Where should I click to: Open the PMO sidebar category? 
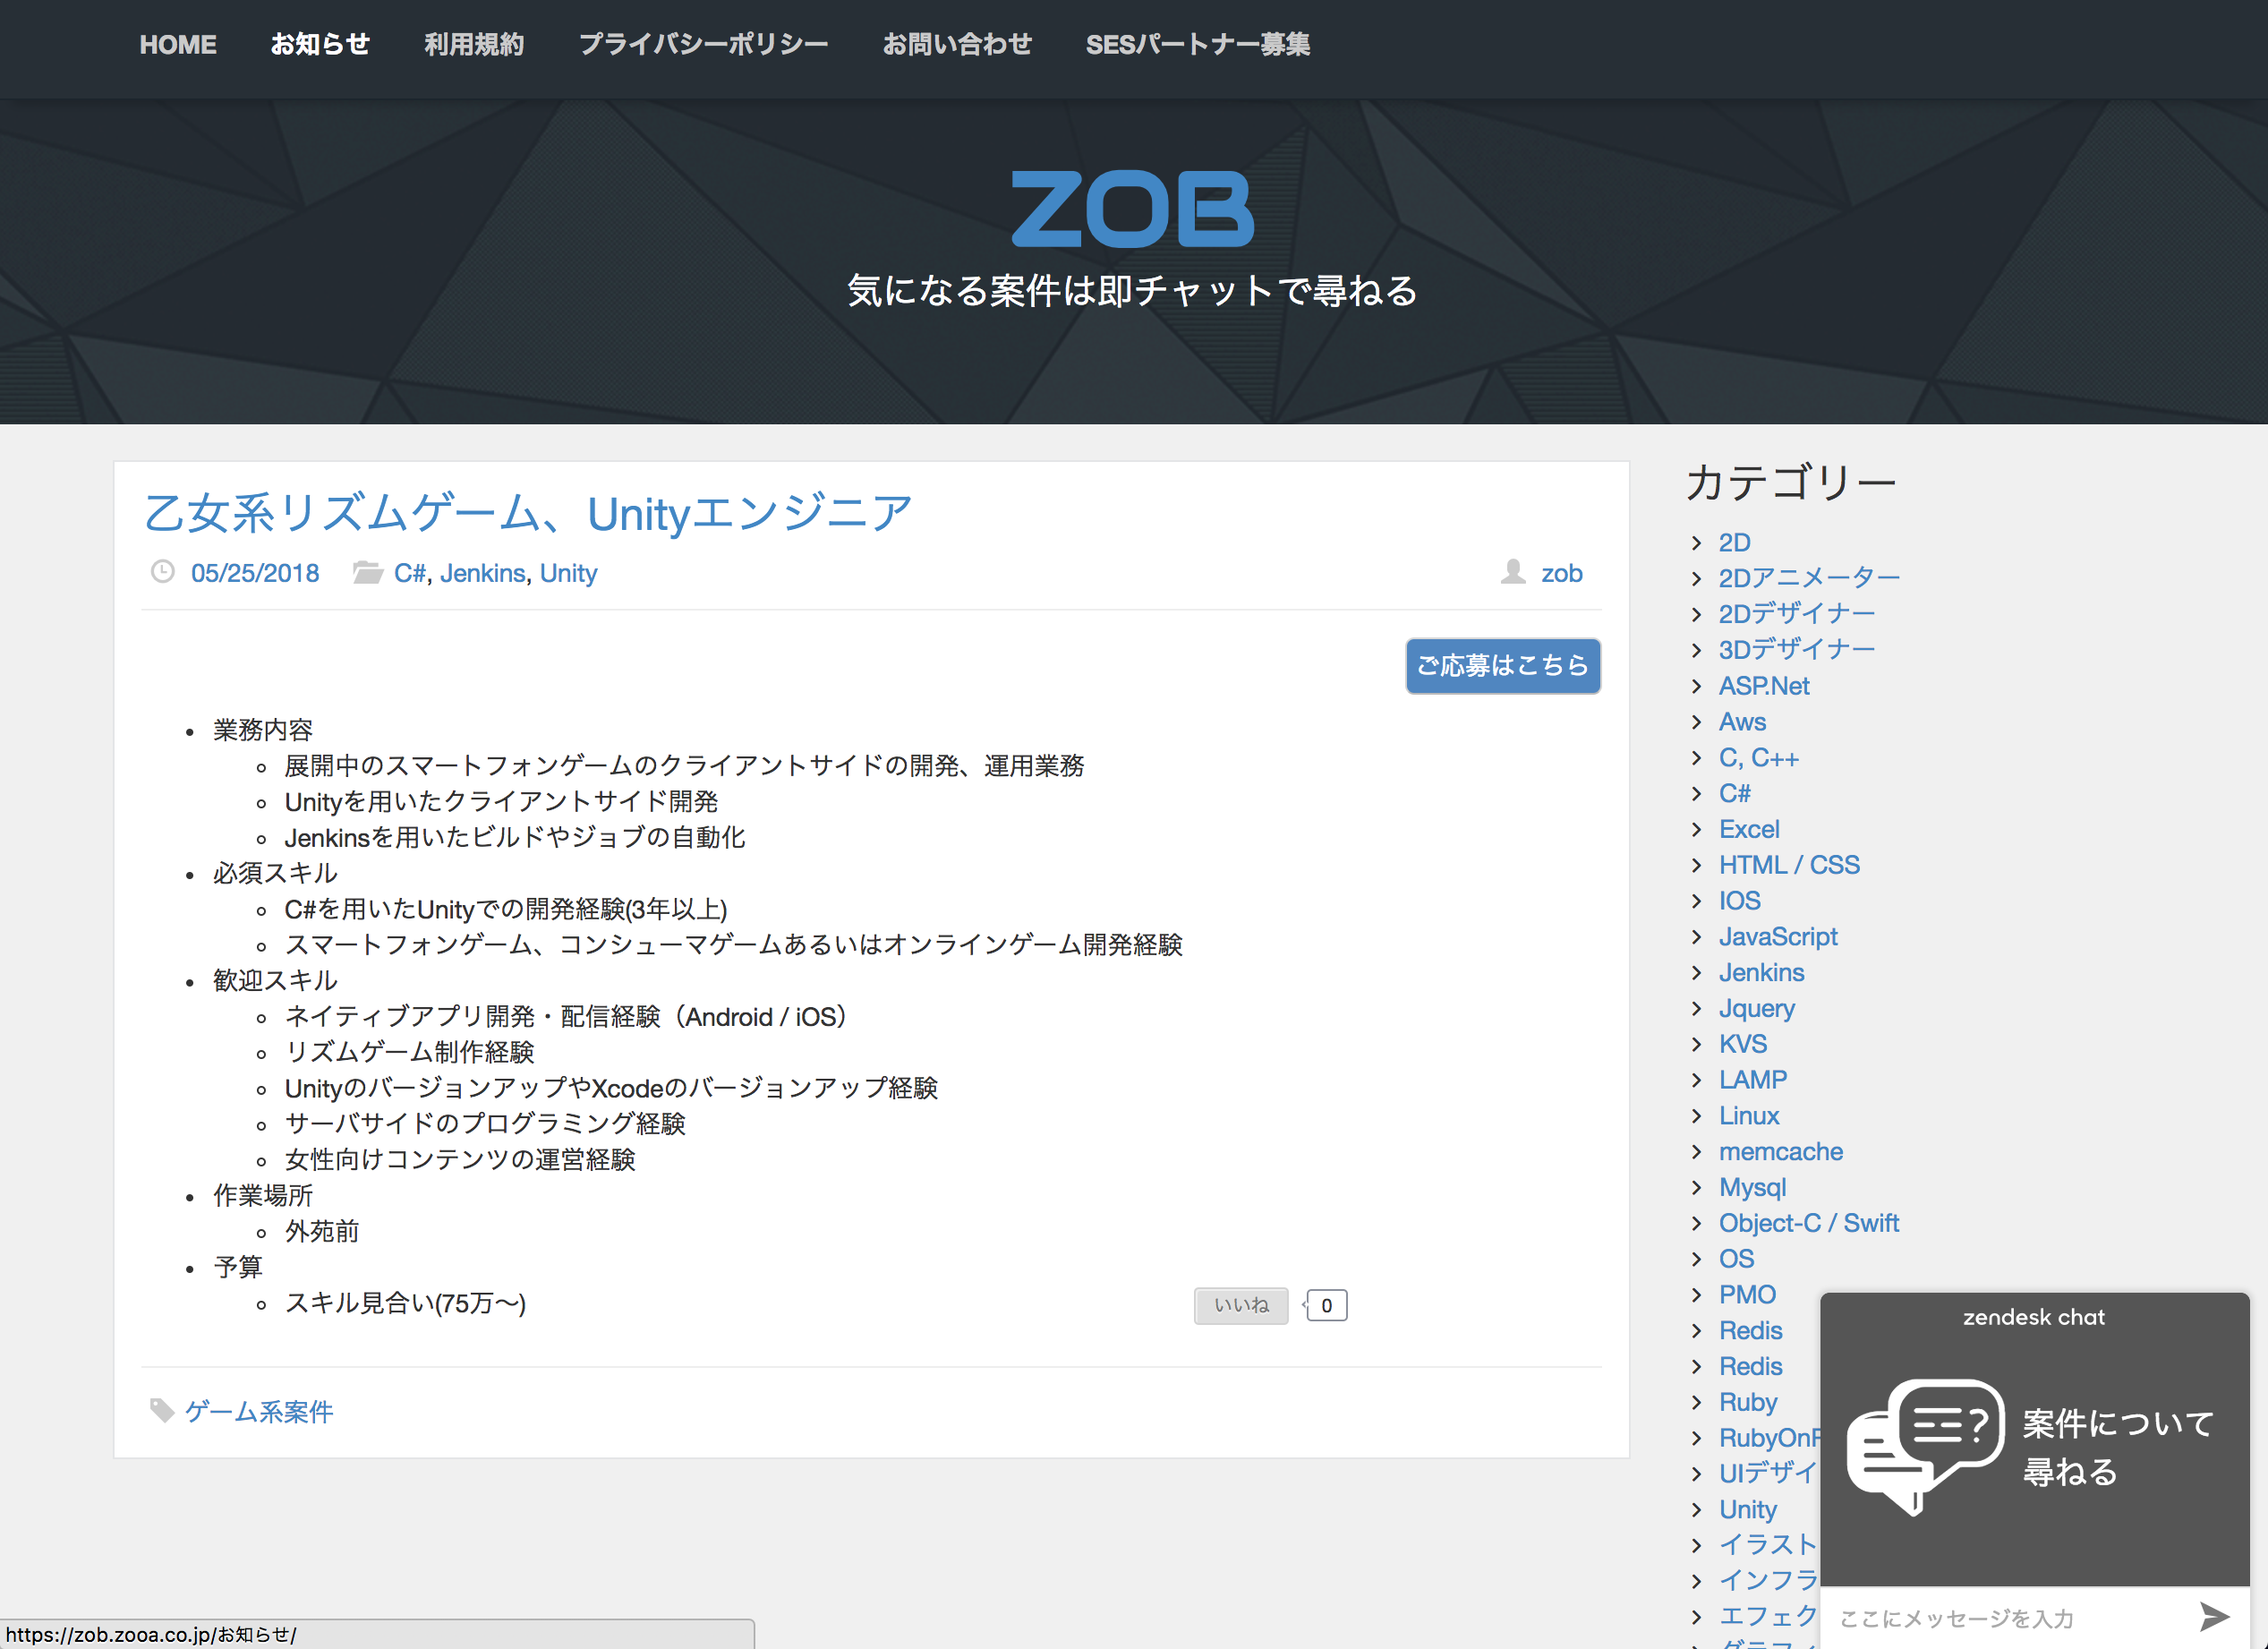1747,1295
